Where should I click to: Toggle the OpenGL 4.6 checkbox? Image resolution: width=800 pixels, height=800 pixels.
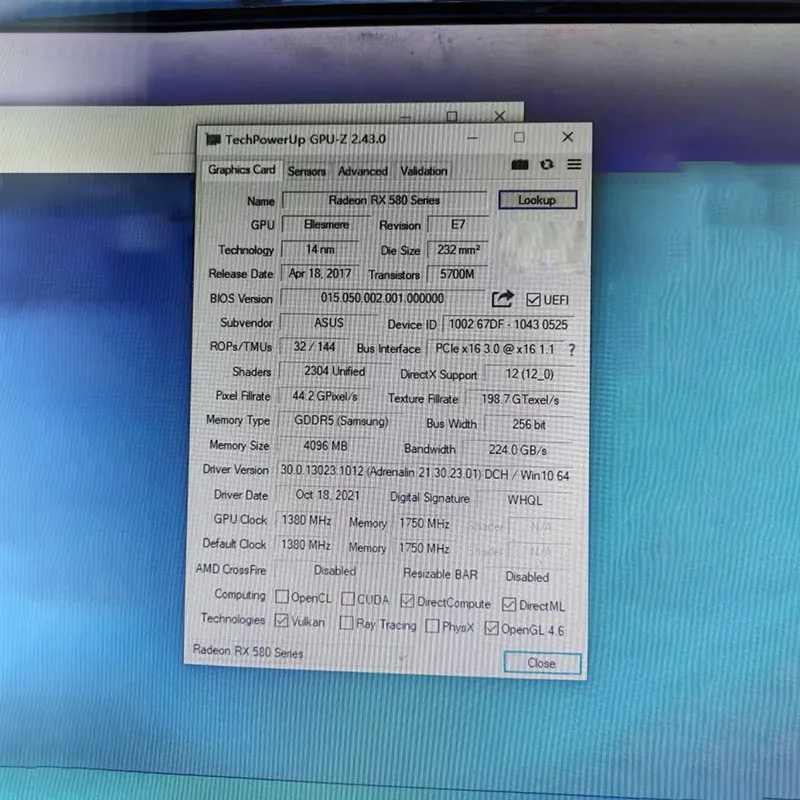point(491,628)
